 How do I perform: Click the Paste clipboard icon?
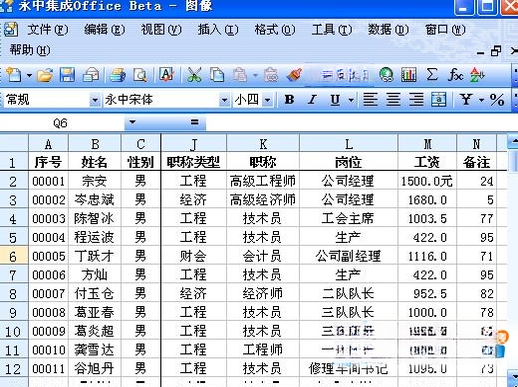[239, 75]
